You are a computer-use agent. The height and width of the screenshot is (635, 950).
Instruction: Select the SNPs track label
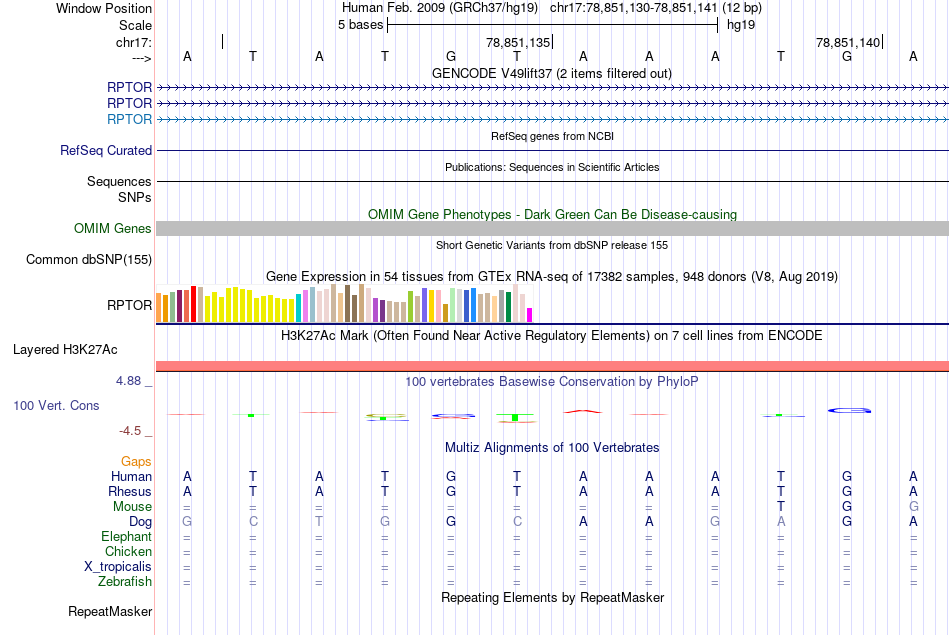tap(135, 197)
